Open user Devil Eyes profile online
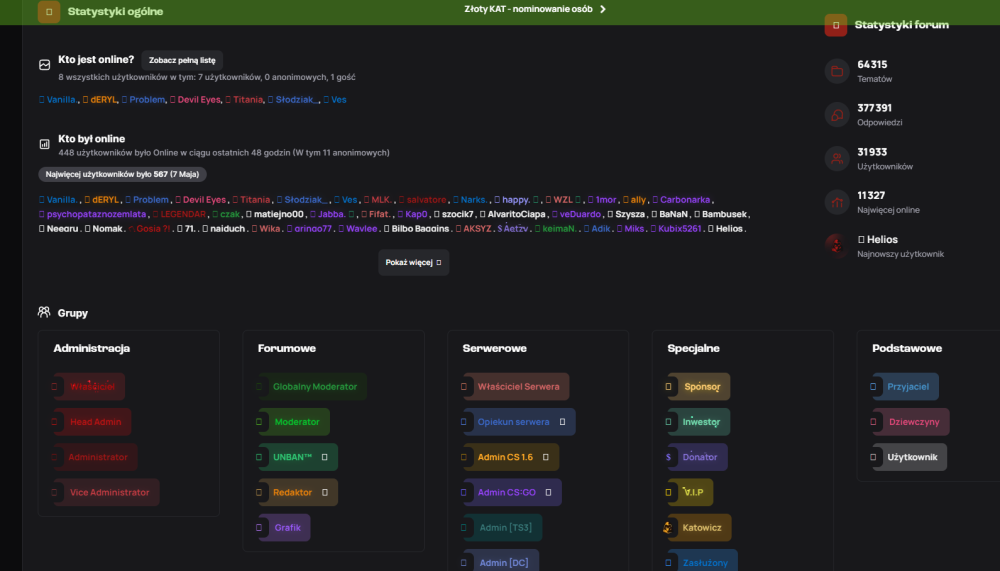This screenshot has height=571, width=1000. [198, 100]
